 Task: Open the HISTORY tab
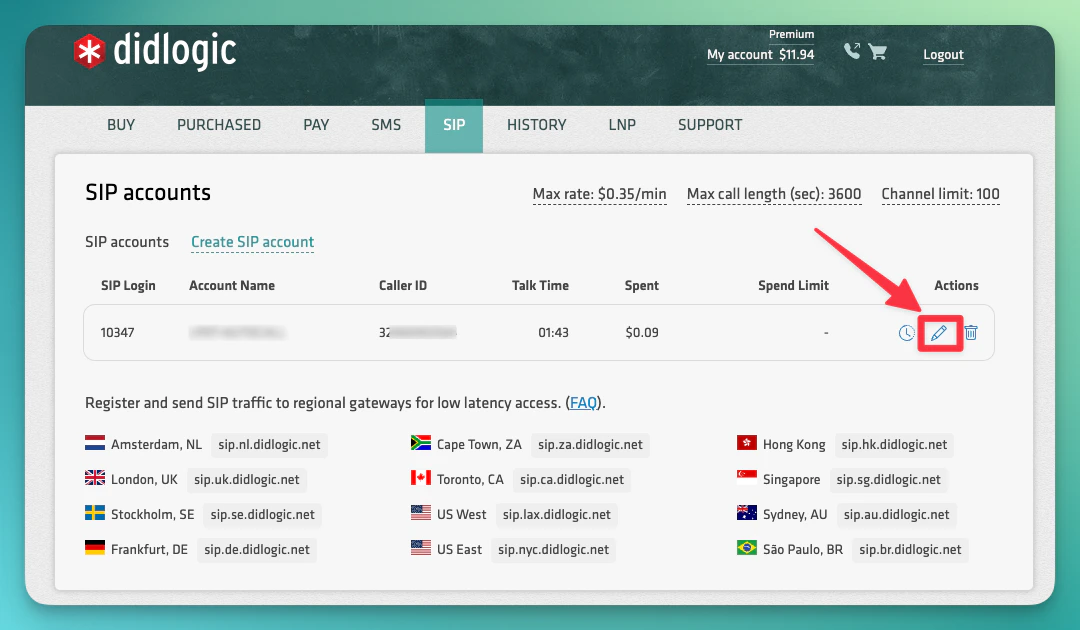coord(536,125)
